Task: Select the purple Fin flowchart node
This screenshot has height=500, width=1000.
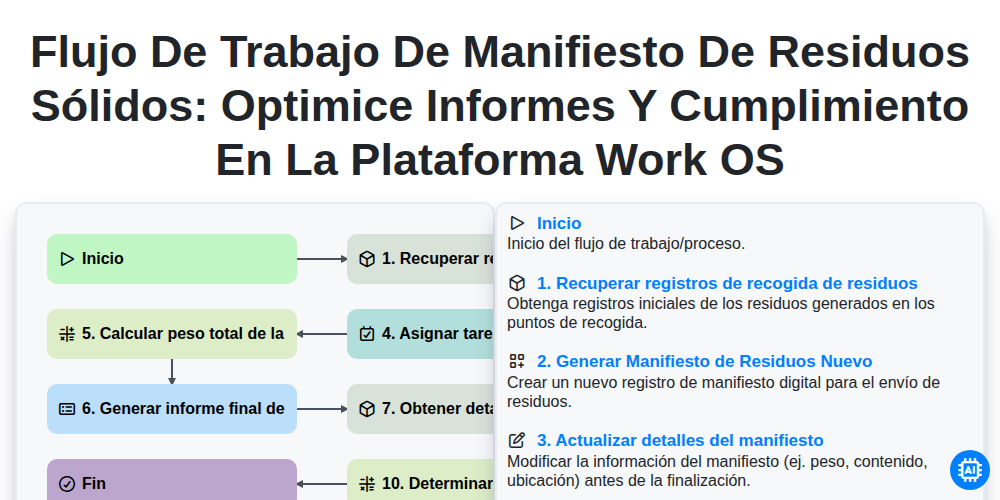Action: tap(172, 480)
